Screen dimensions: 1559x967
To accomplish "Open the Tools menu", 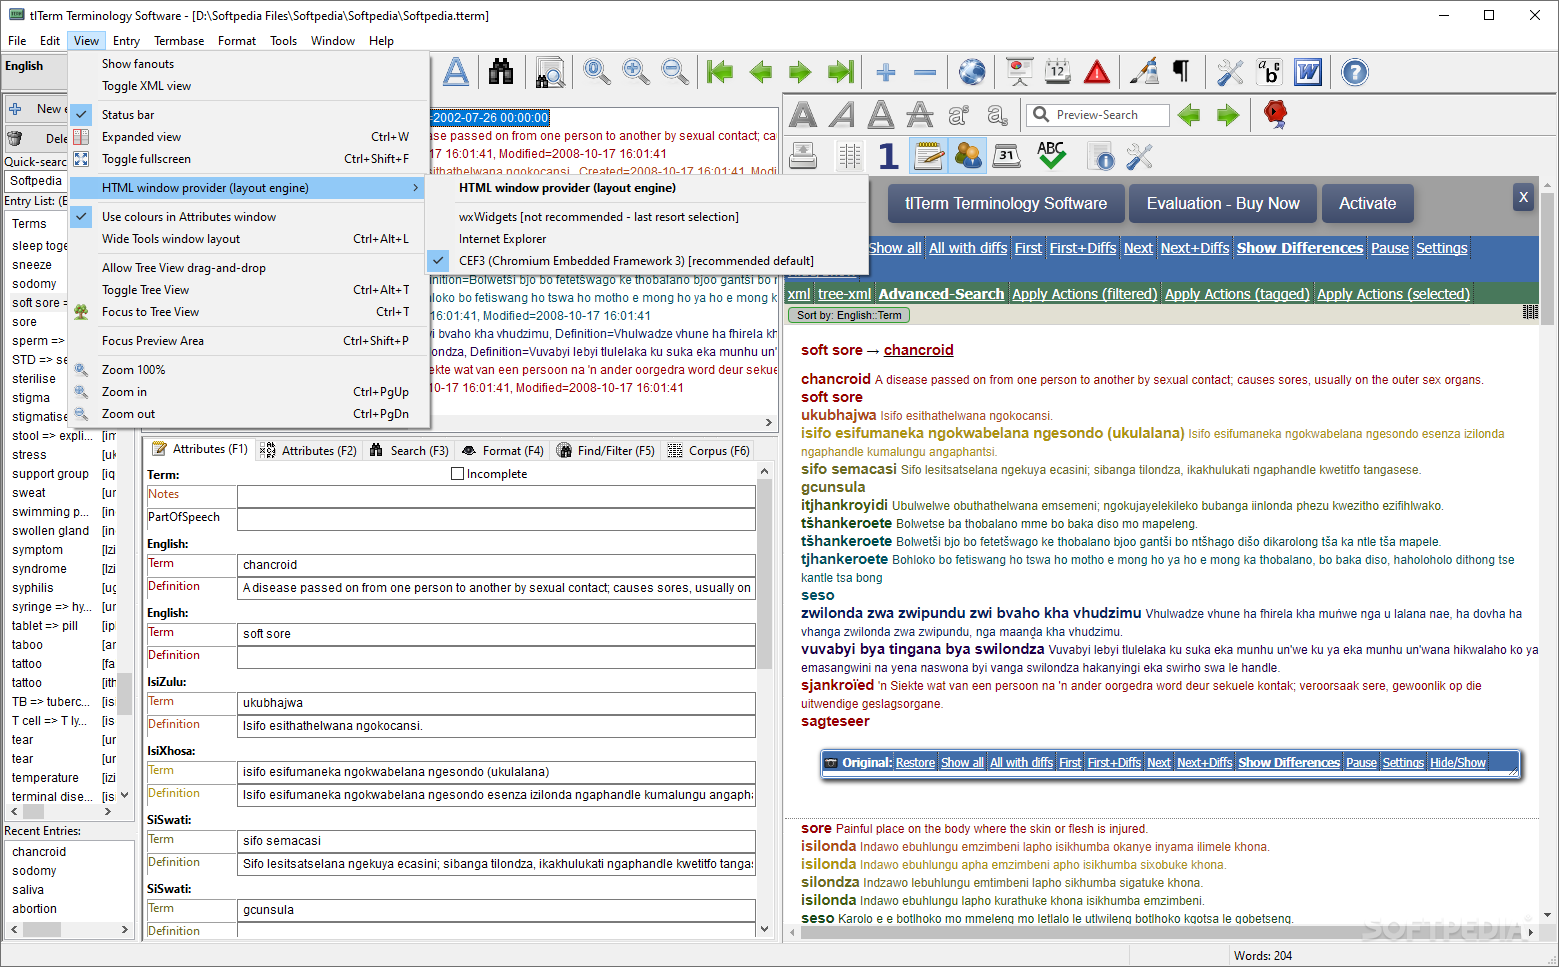I will [283, 41].
